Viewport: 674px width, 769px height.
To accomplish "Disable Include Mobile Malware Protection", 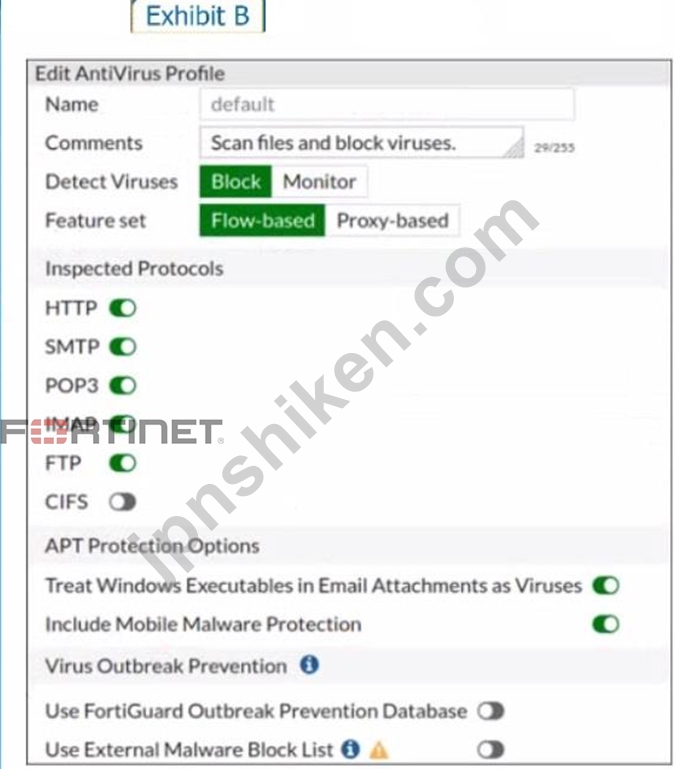I will [606, 624].
